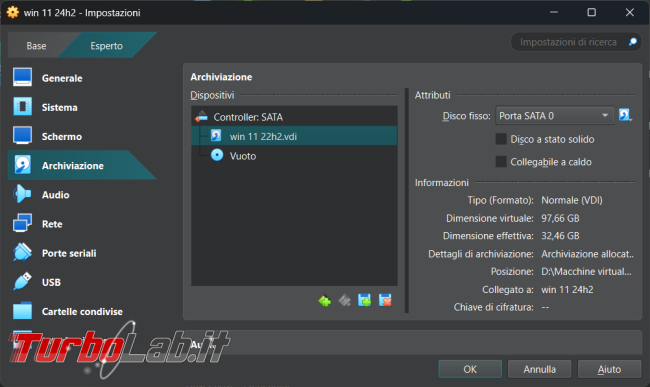Viewport: 650px width, 387px height.
Task: Enable Disco a stato solido checkbox
Action: (501, 139)
